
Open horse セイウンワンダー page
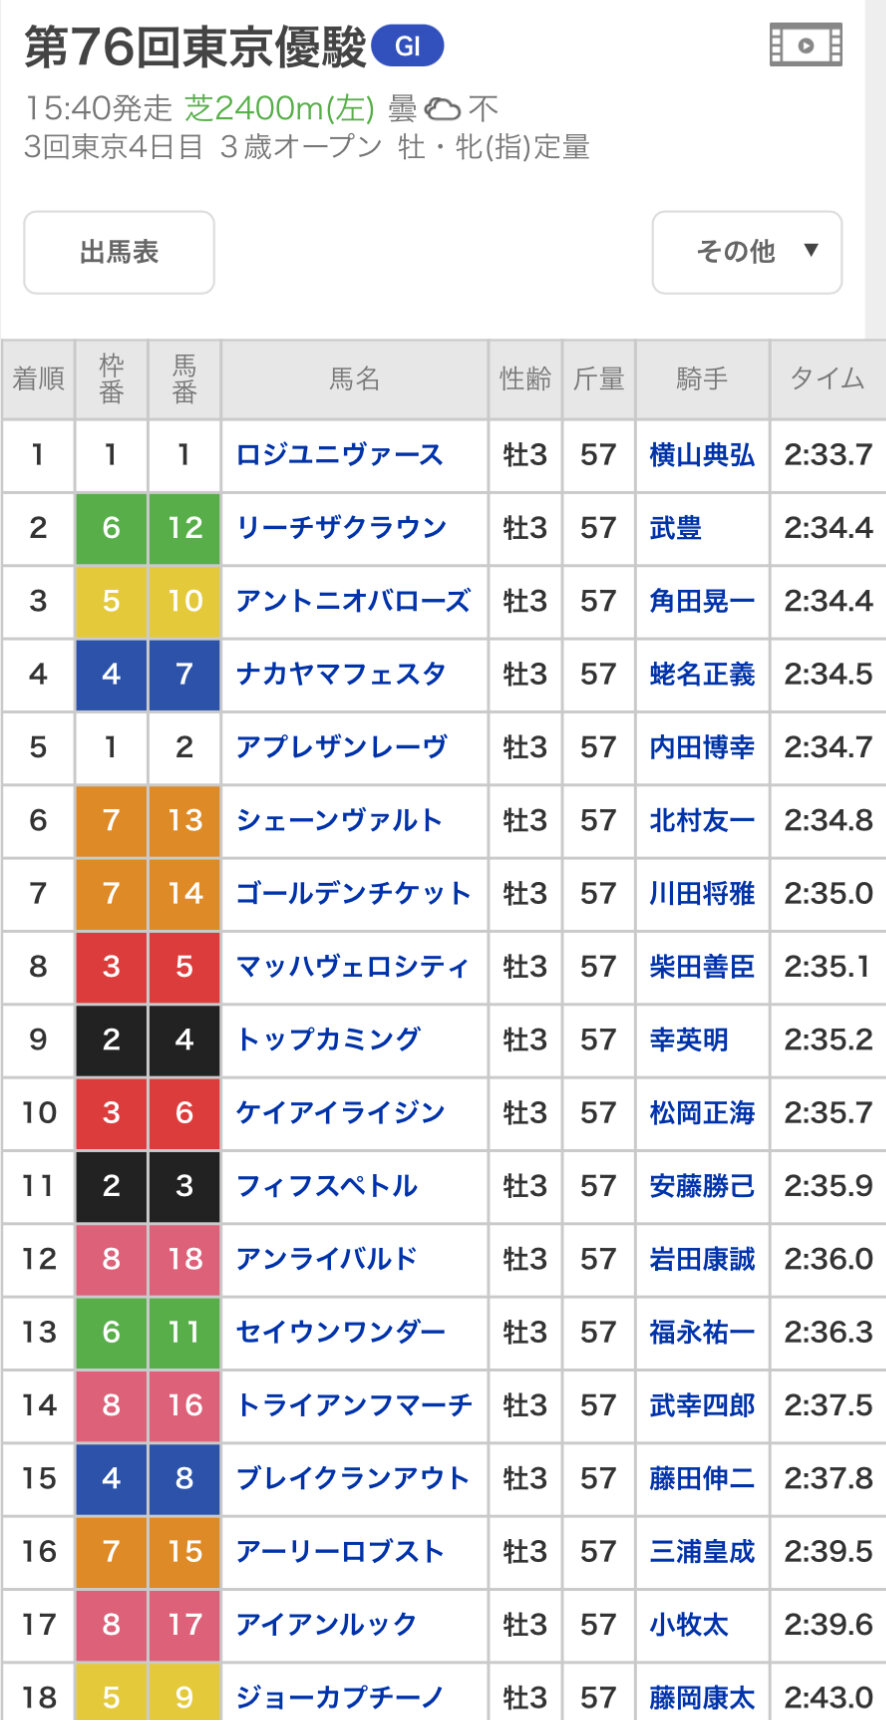[341, 1332]
